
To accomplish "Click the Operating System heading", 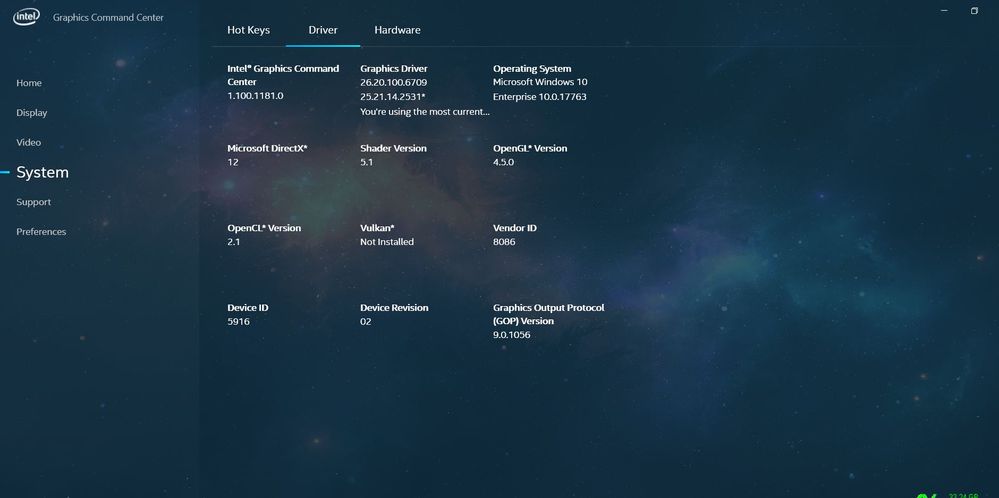I will [532, 68].
